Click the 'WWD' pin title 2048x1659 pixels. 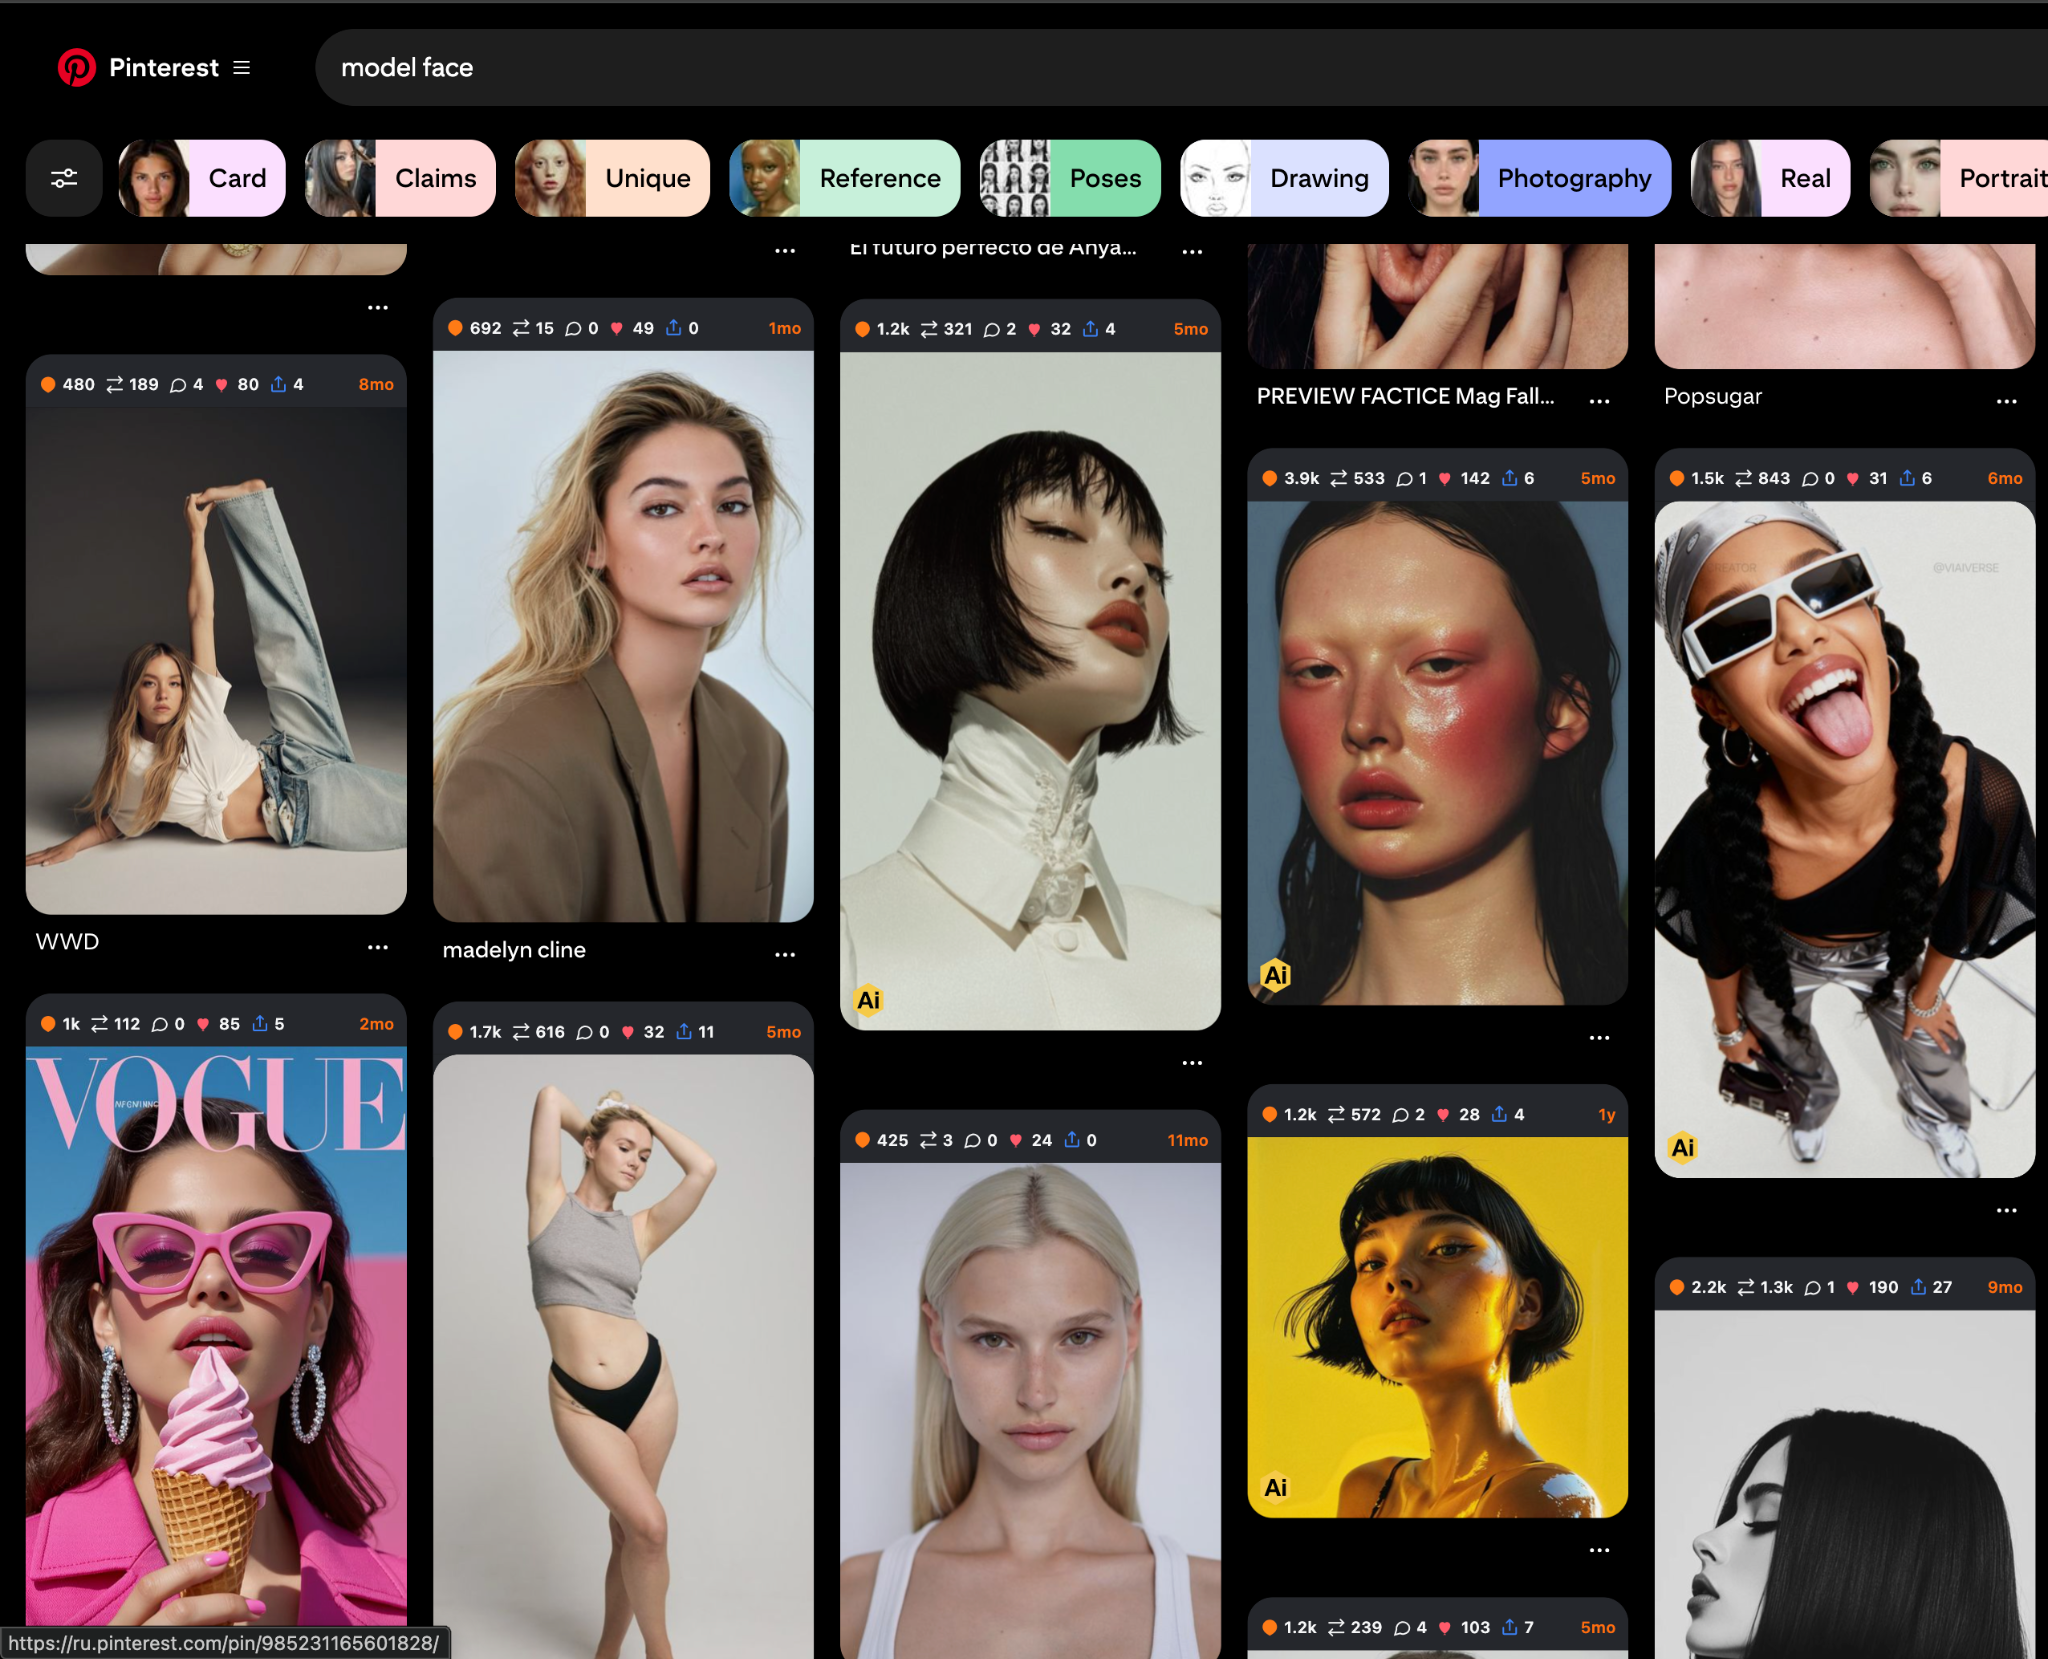click(x=67, y=942)
